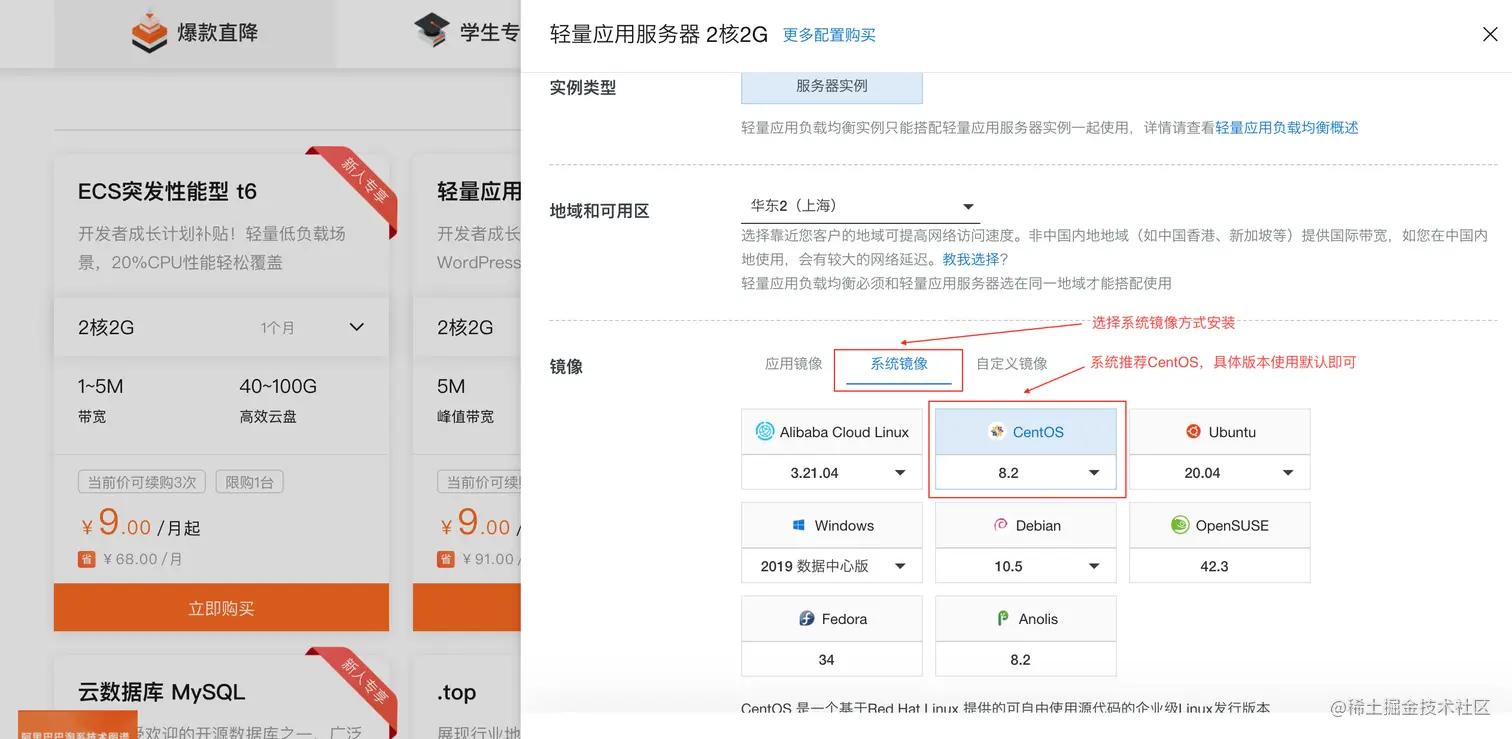The height and width of the screenshot is (739, 1512).
Task: Click the Fedora 34 version field
Action: (832, 660)
